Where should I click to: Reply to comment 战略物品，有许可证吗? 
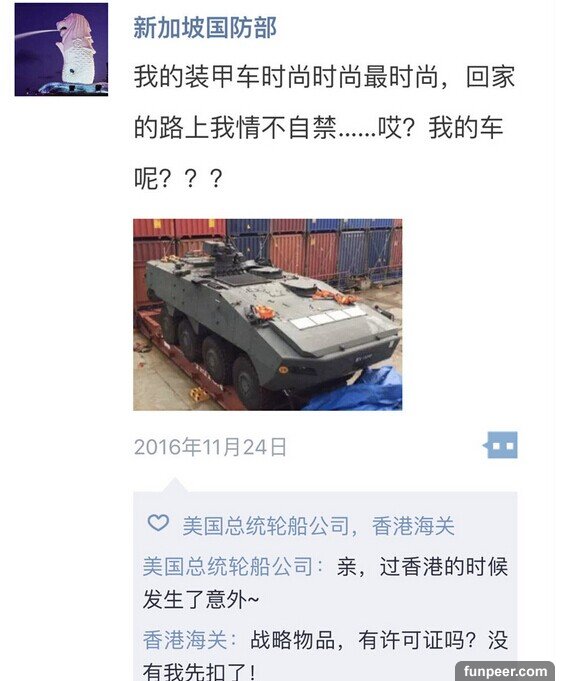pyautogui.click(x=325, y=655)
